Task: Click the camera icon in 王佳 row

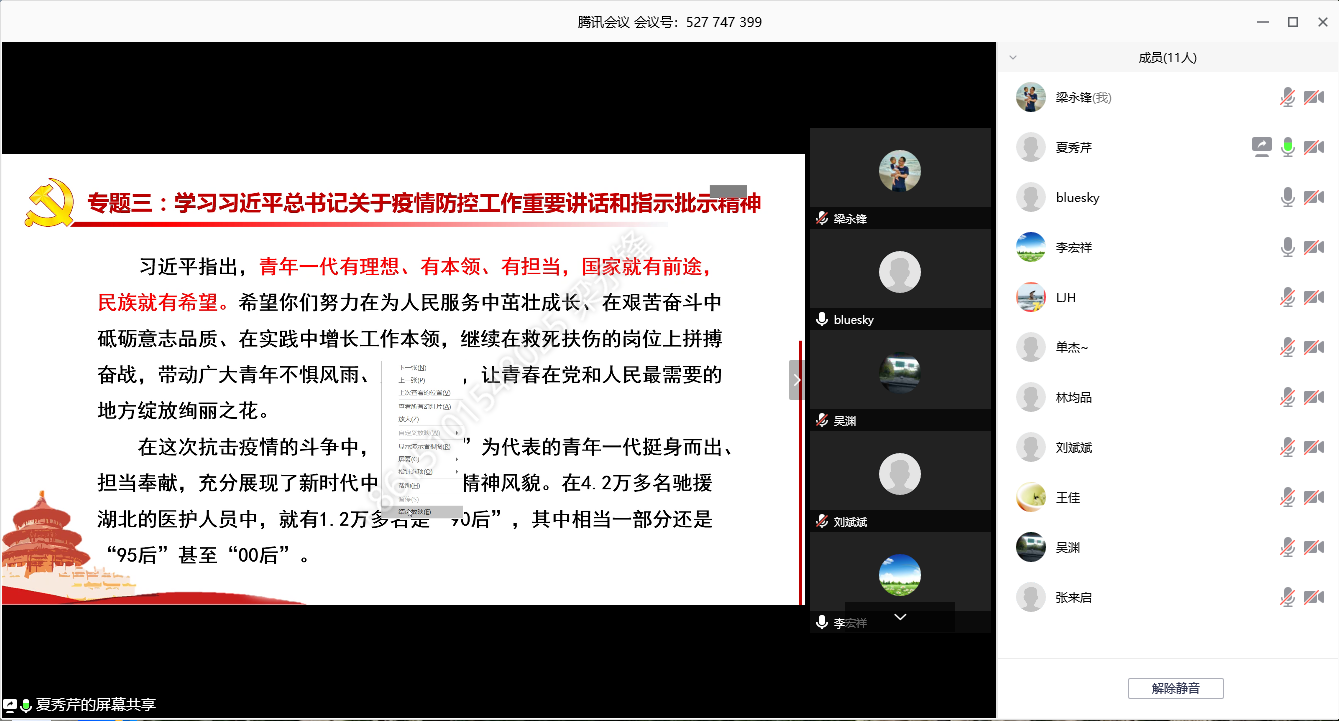Action: point(1314,497)
